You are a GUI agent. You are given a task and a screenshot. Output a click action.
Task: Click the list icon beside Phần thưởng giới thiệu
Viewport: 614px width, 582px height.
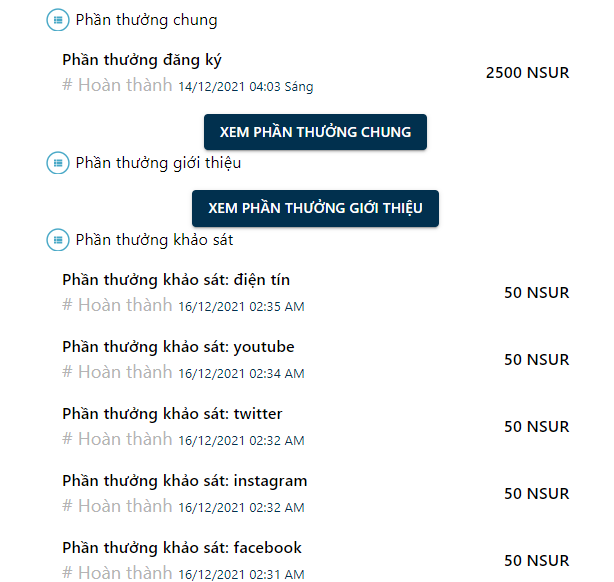[x=58, y=163]
